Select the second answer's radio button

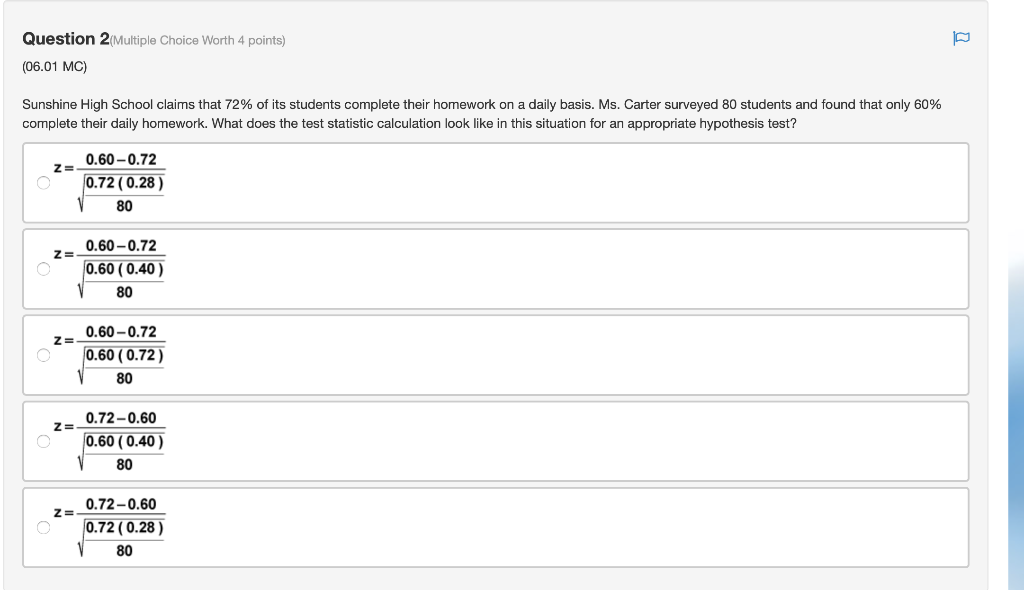pos(43,269)
